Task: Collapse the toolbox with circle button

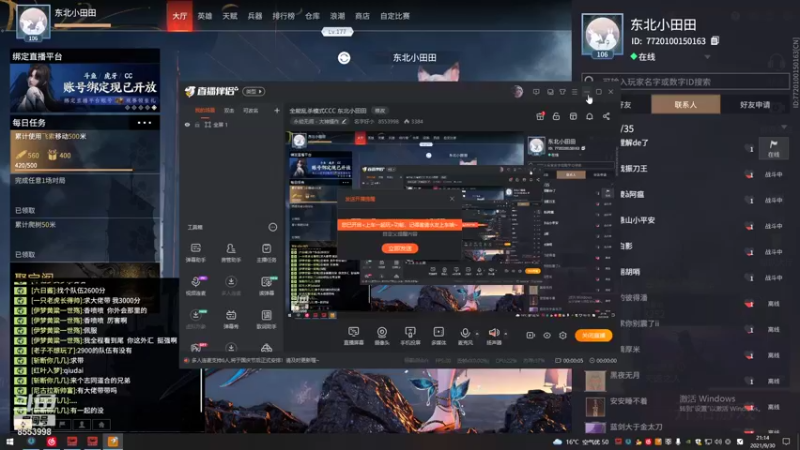Action: coord(273,227)
